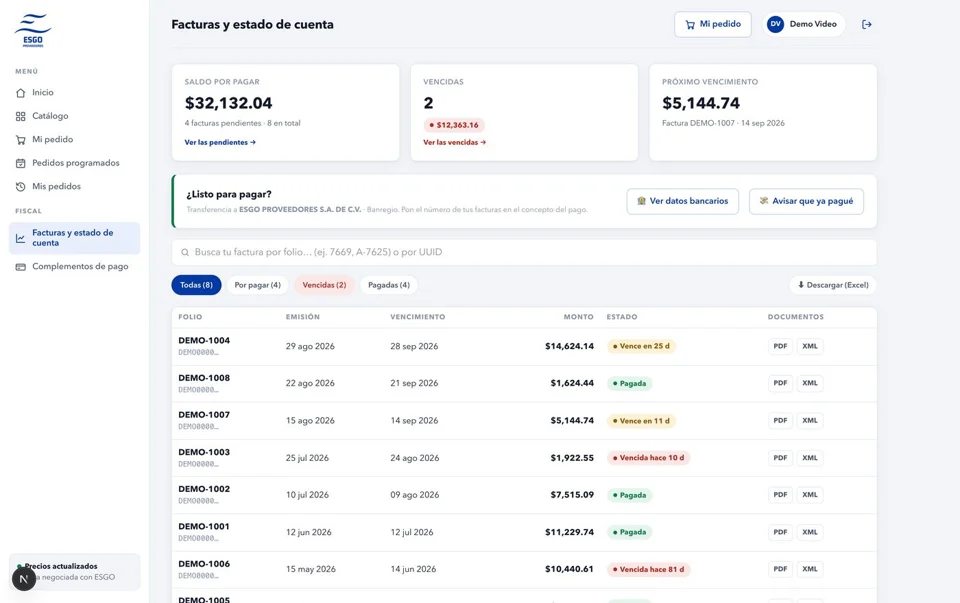Click the Vencida hace 81 d badge
Viewport: 960px width, 603px height.
[x=648, y=569]
